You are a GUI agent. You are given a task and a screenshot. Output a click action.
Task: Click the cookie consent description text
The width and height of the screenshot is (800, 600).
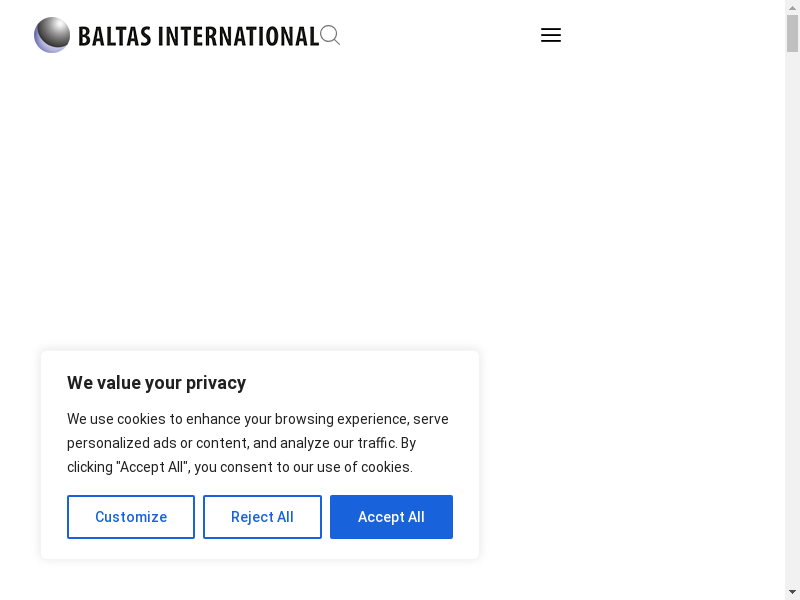[x=257, y=443]
